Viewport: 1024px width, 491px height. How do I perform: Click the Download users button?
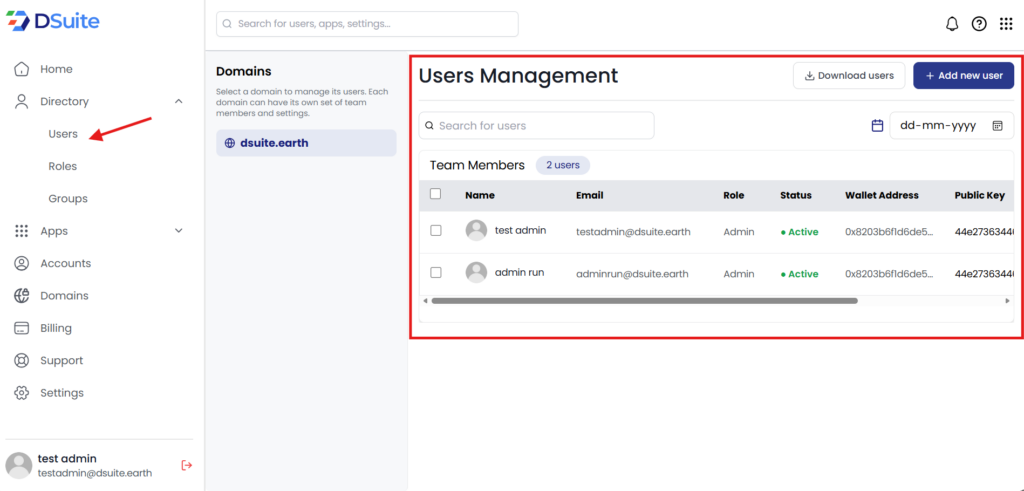(x=849, y=76)
